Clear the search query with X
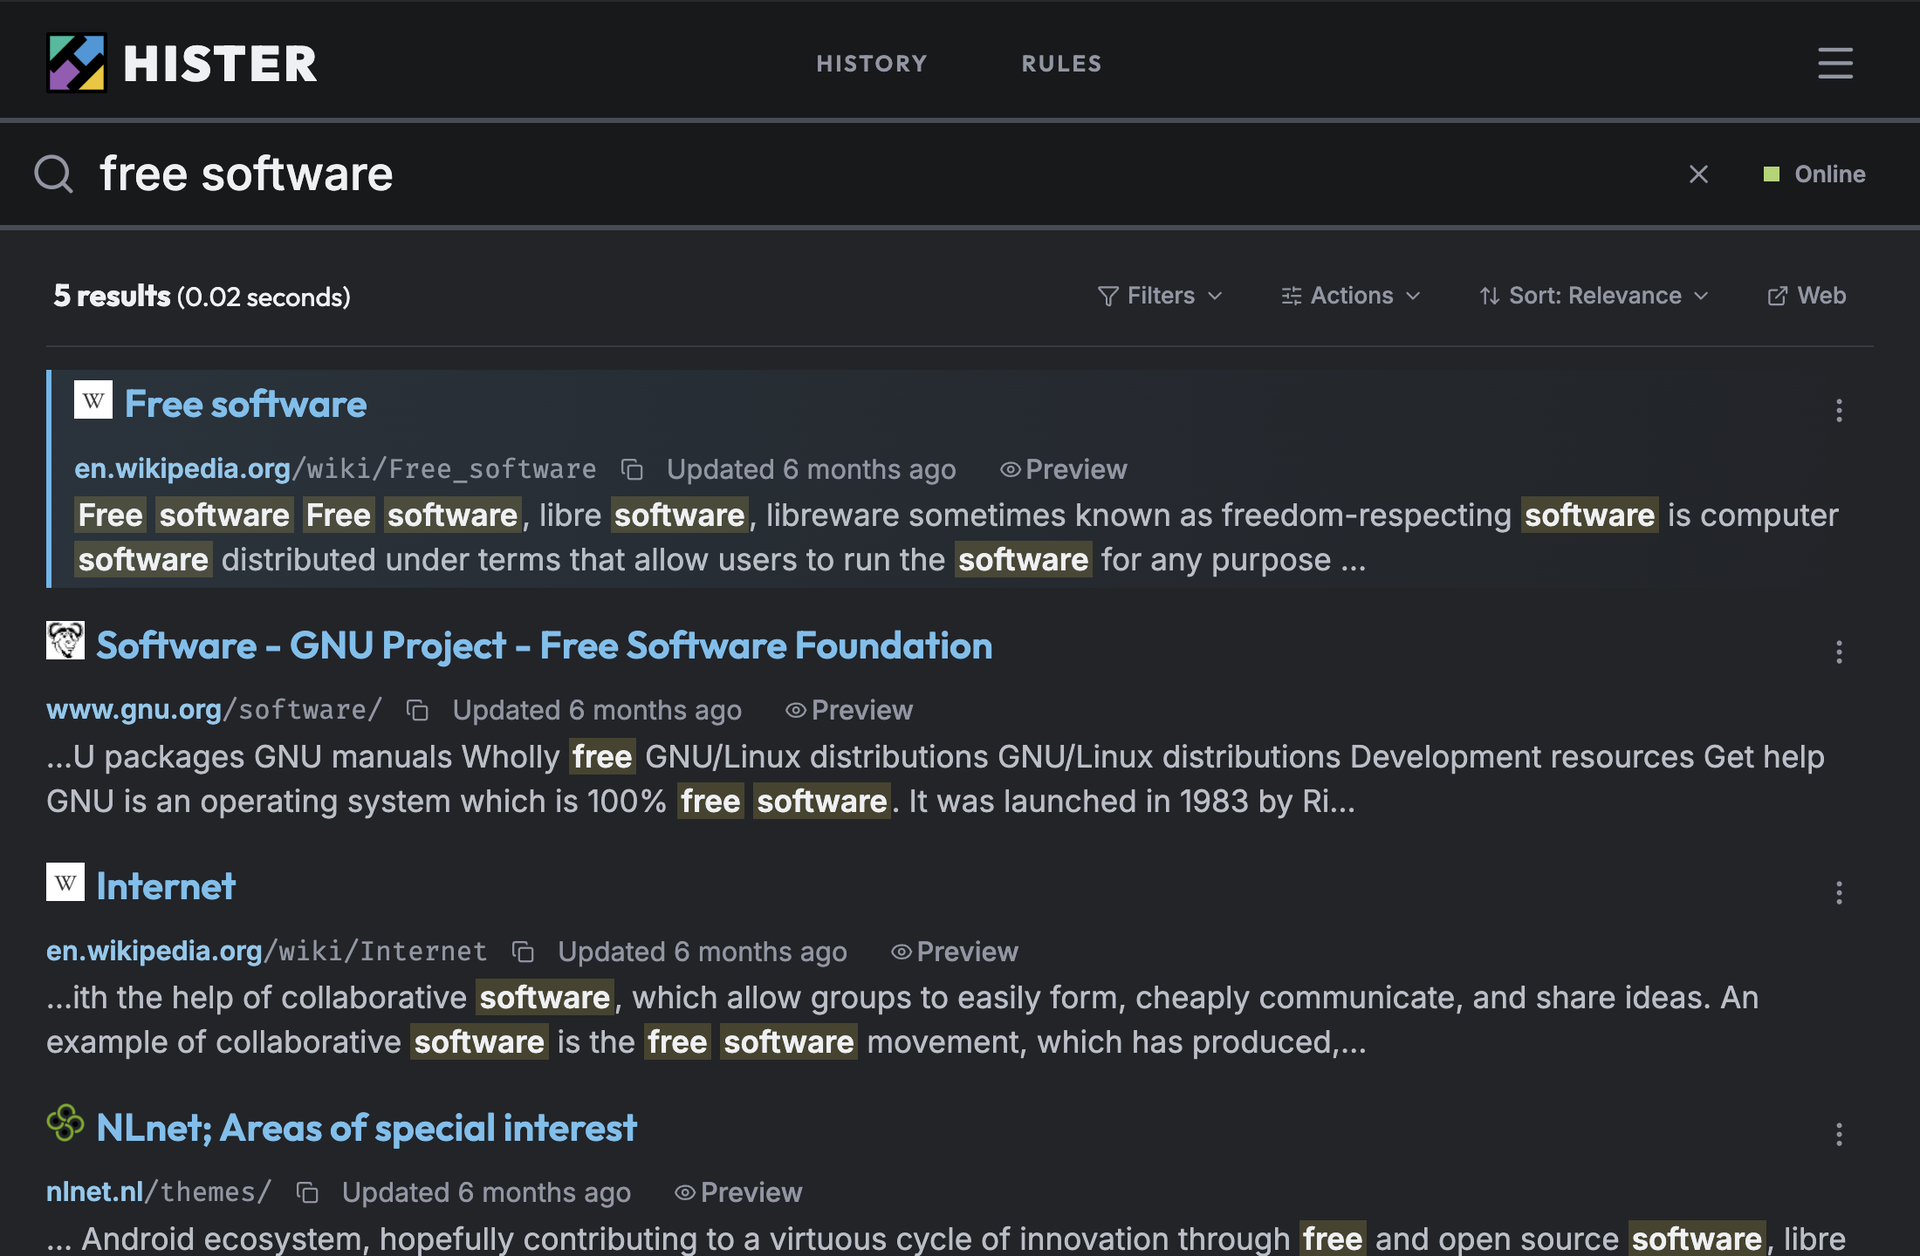The image size is (1920, 1256). [1698, 174]
